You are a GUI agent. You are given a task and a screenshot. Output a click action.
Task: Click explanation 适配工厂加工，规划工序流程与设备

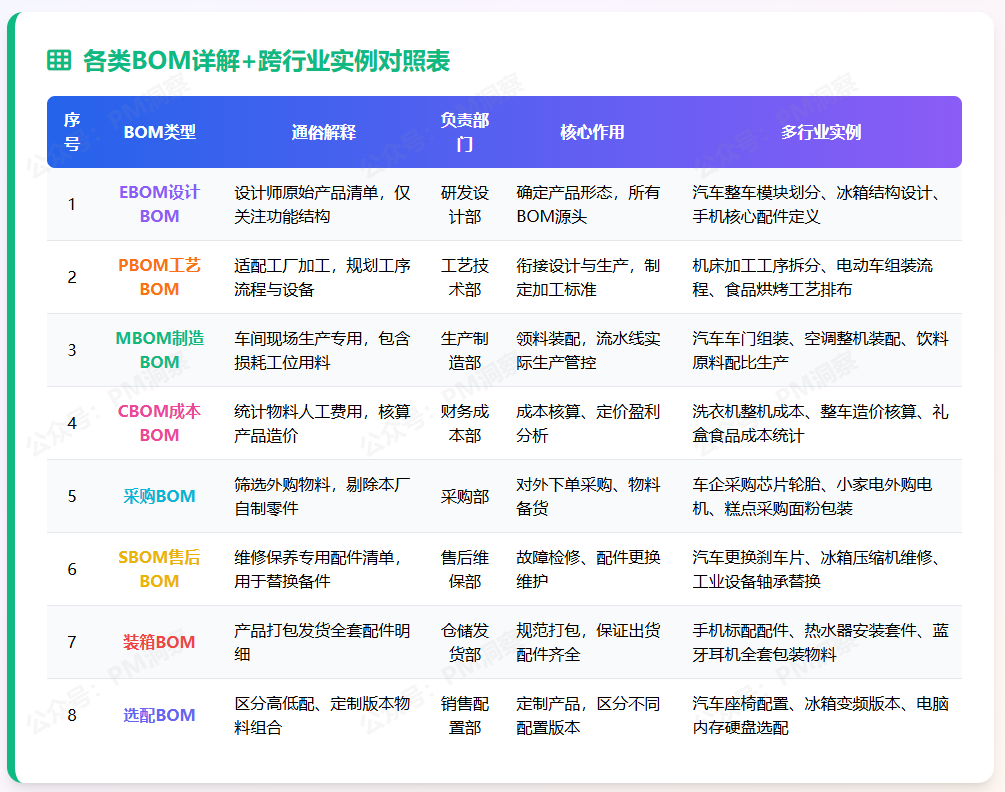pyautogui.click(x=322, y=277)
